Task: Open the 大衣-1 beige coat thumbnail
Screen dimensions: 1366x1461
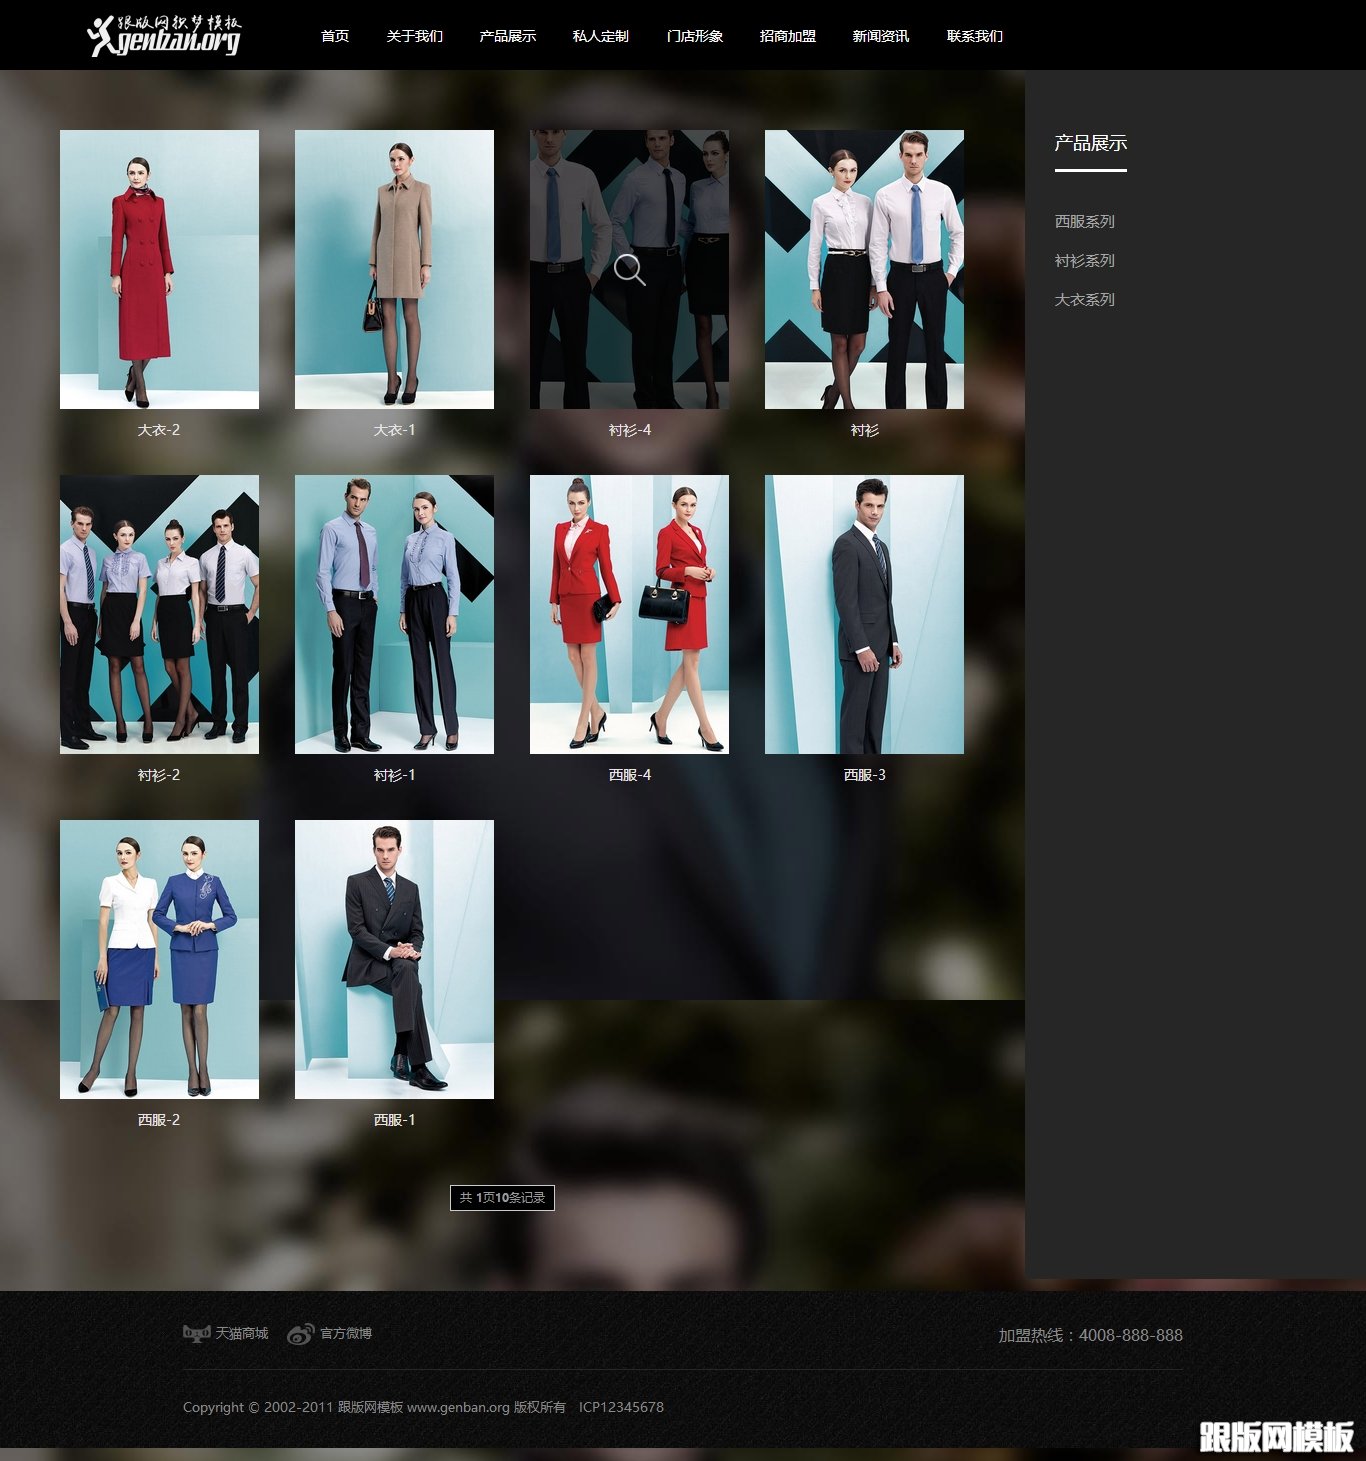Action: 394,269
